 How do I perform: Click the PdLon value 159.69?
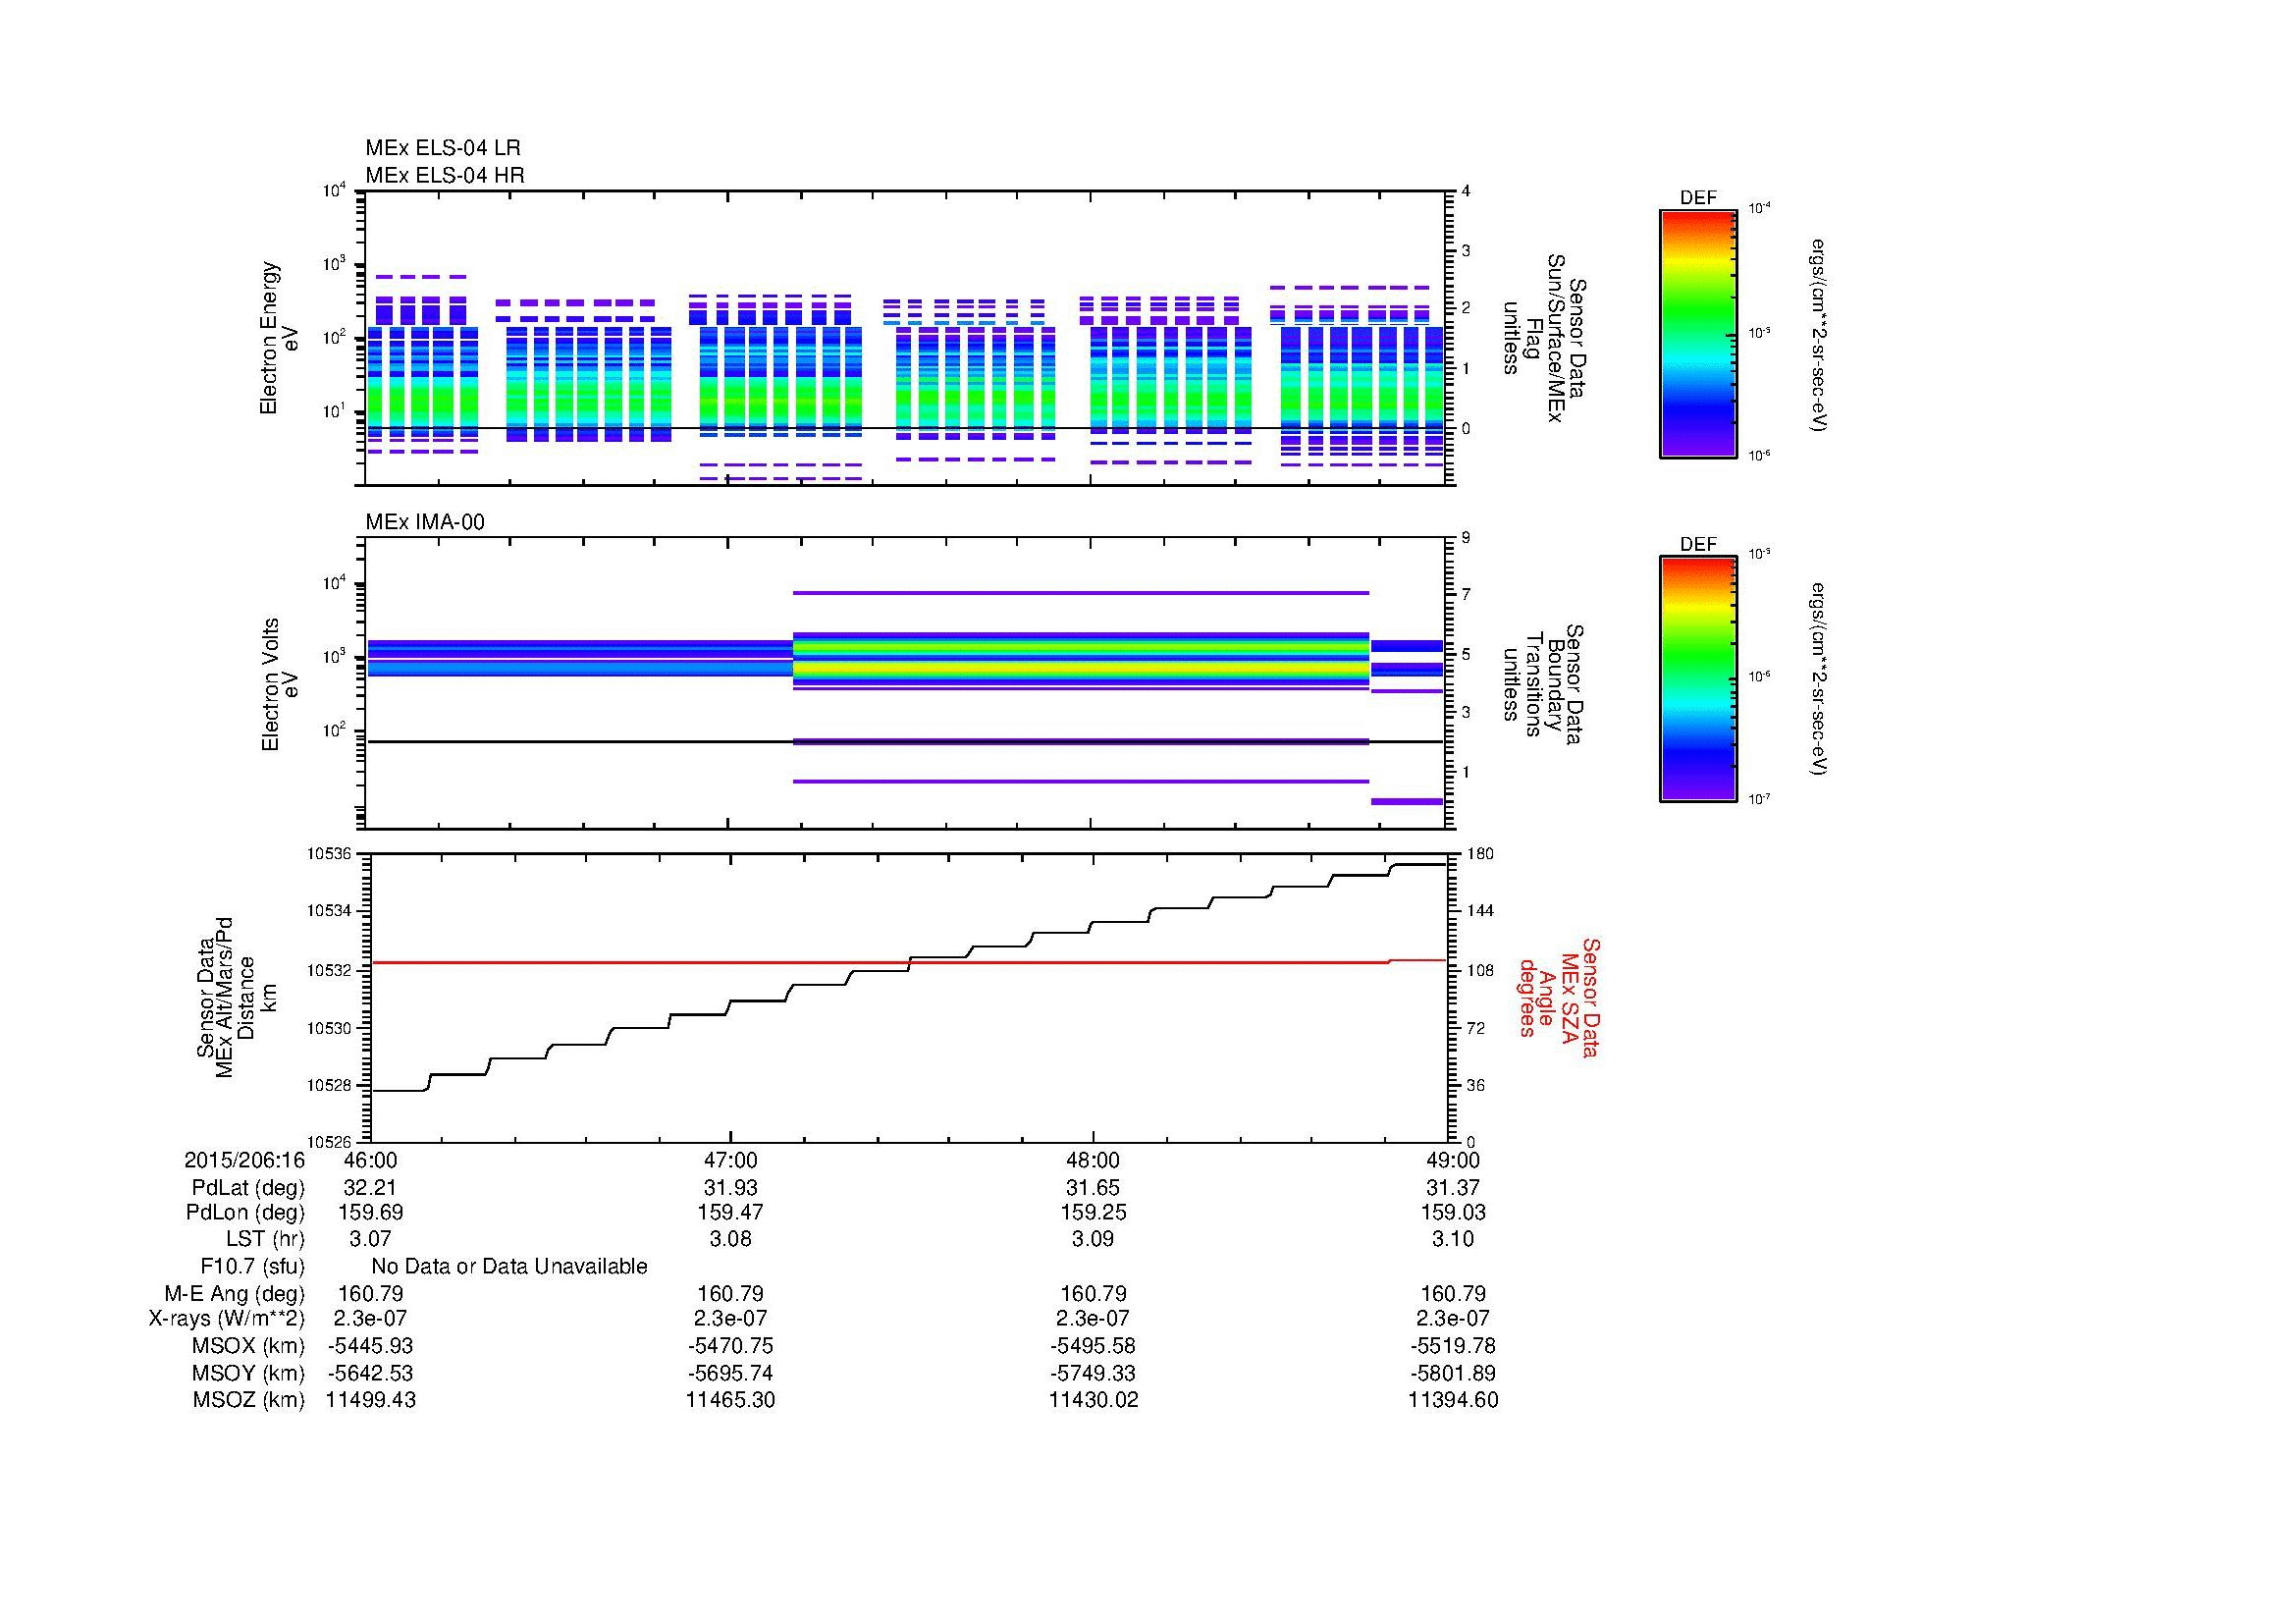pyautogui.click(x=371, y=1212)
